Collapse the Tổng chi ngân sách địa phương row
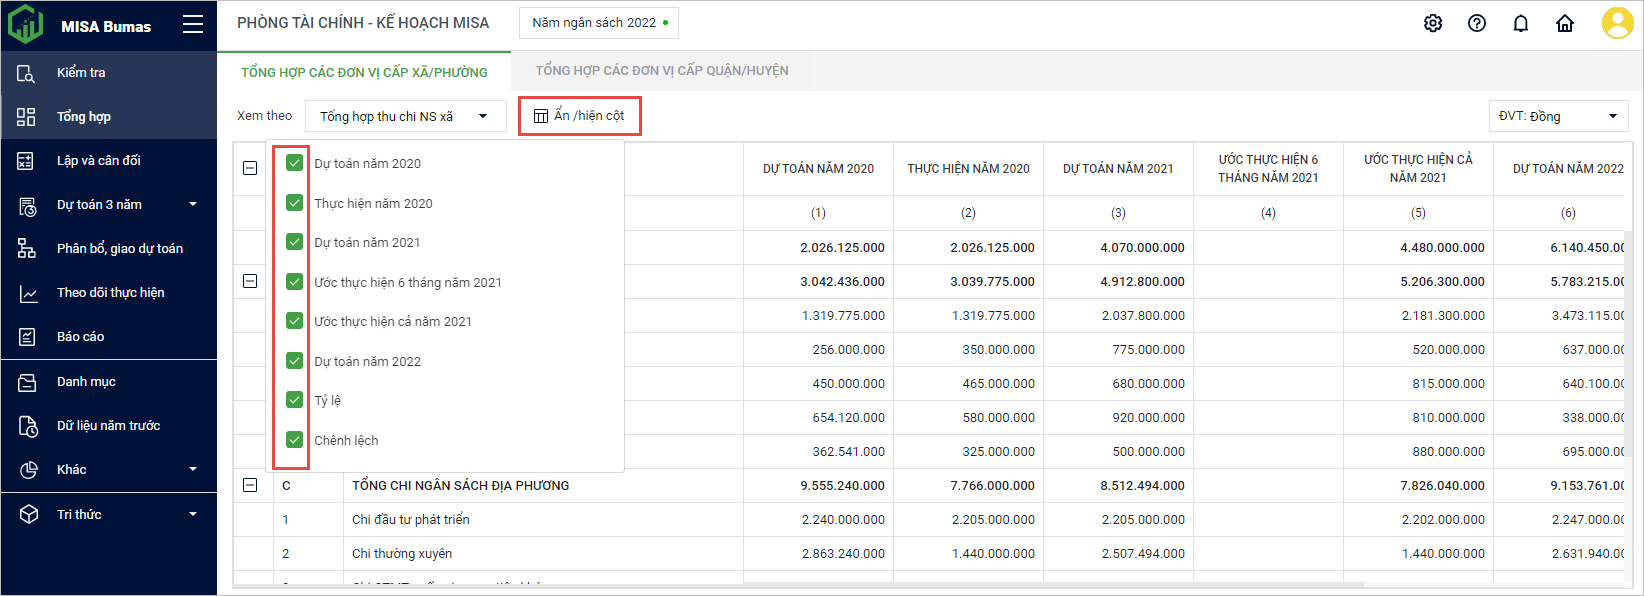Image resolution: width=1644 pixels, height=596 pixels. [x=250, y=485]
